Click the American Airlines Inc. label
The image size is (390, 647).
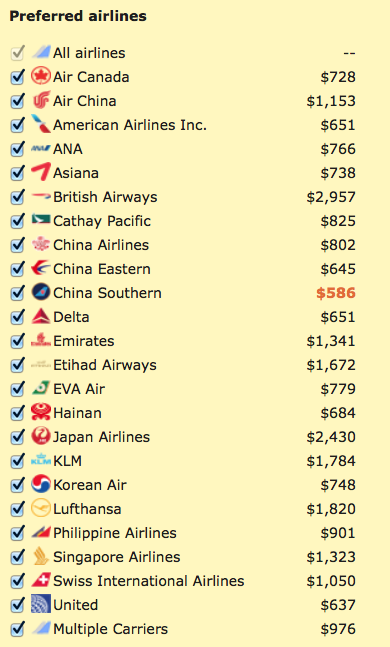click(x=130, y=125)
